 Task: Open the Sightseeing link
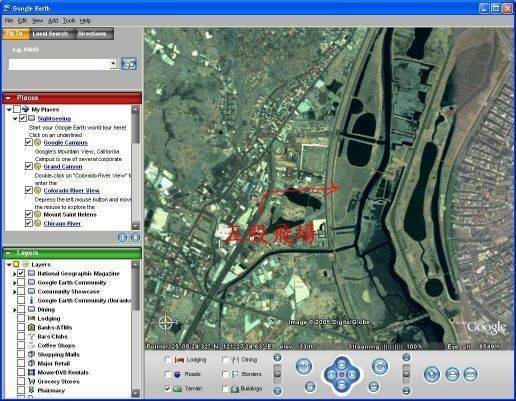[54, 118]
